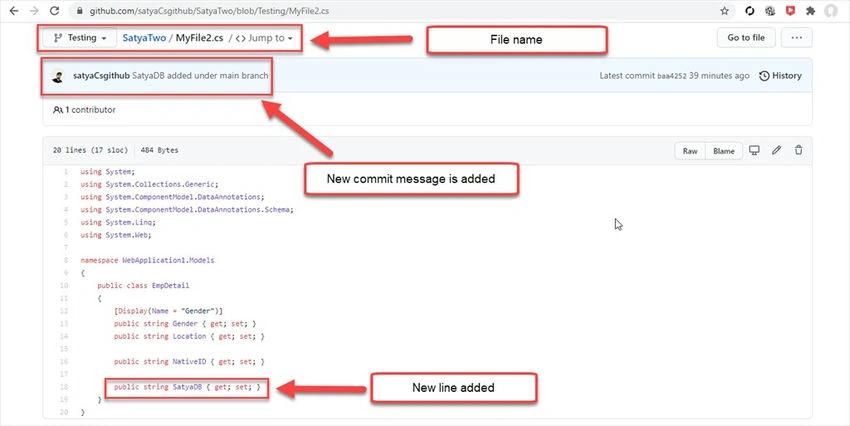This screenshot has height=426, width=850.
Task: Click the Go to file button
Action: (x=746, y=37)
